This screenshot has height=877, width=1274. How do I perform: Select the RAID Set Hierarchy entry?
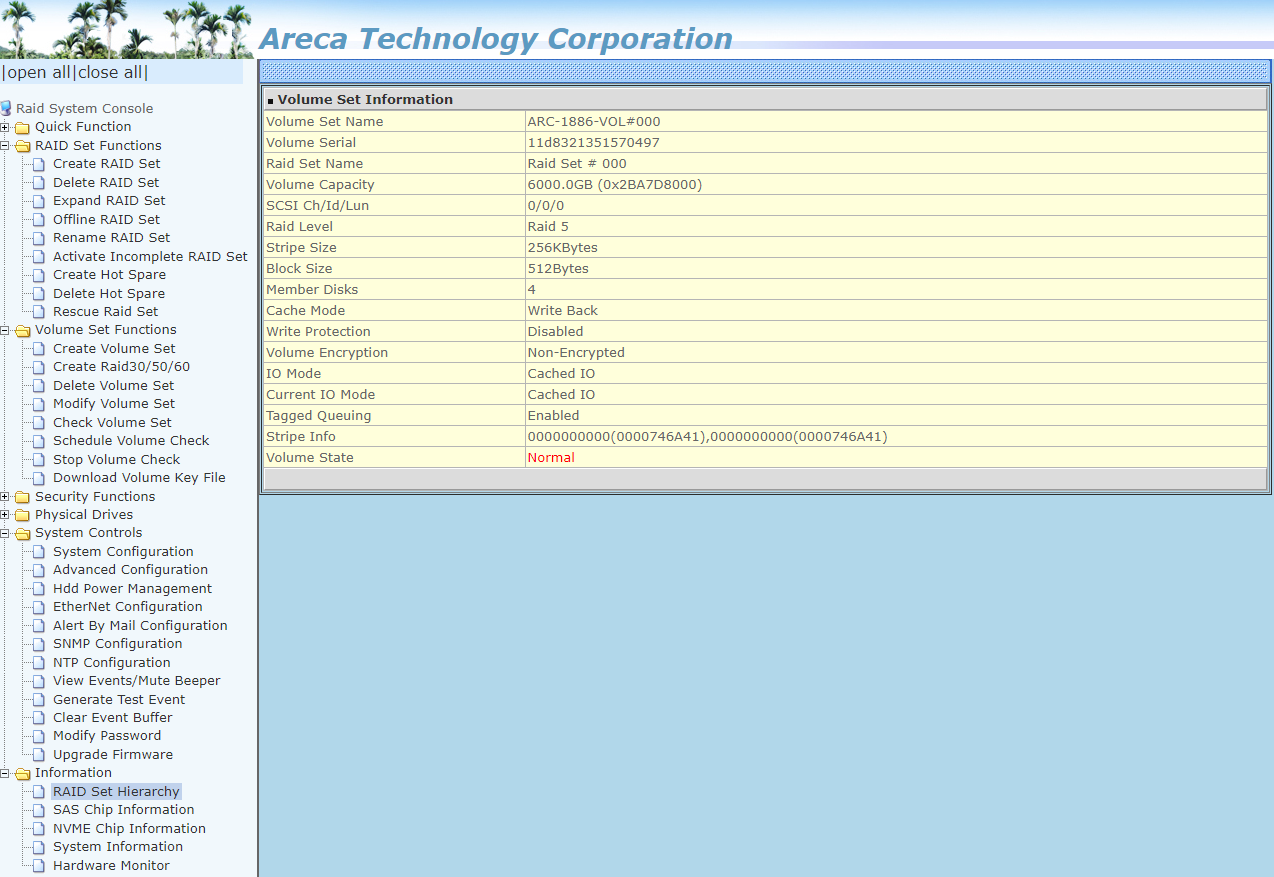116,792
